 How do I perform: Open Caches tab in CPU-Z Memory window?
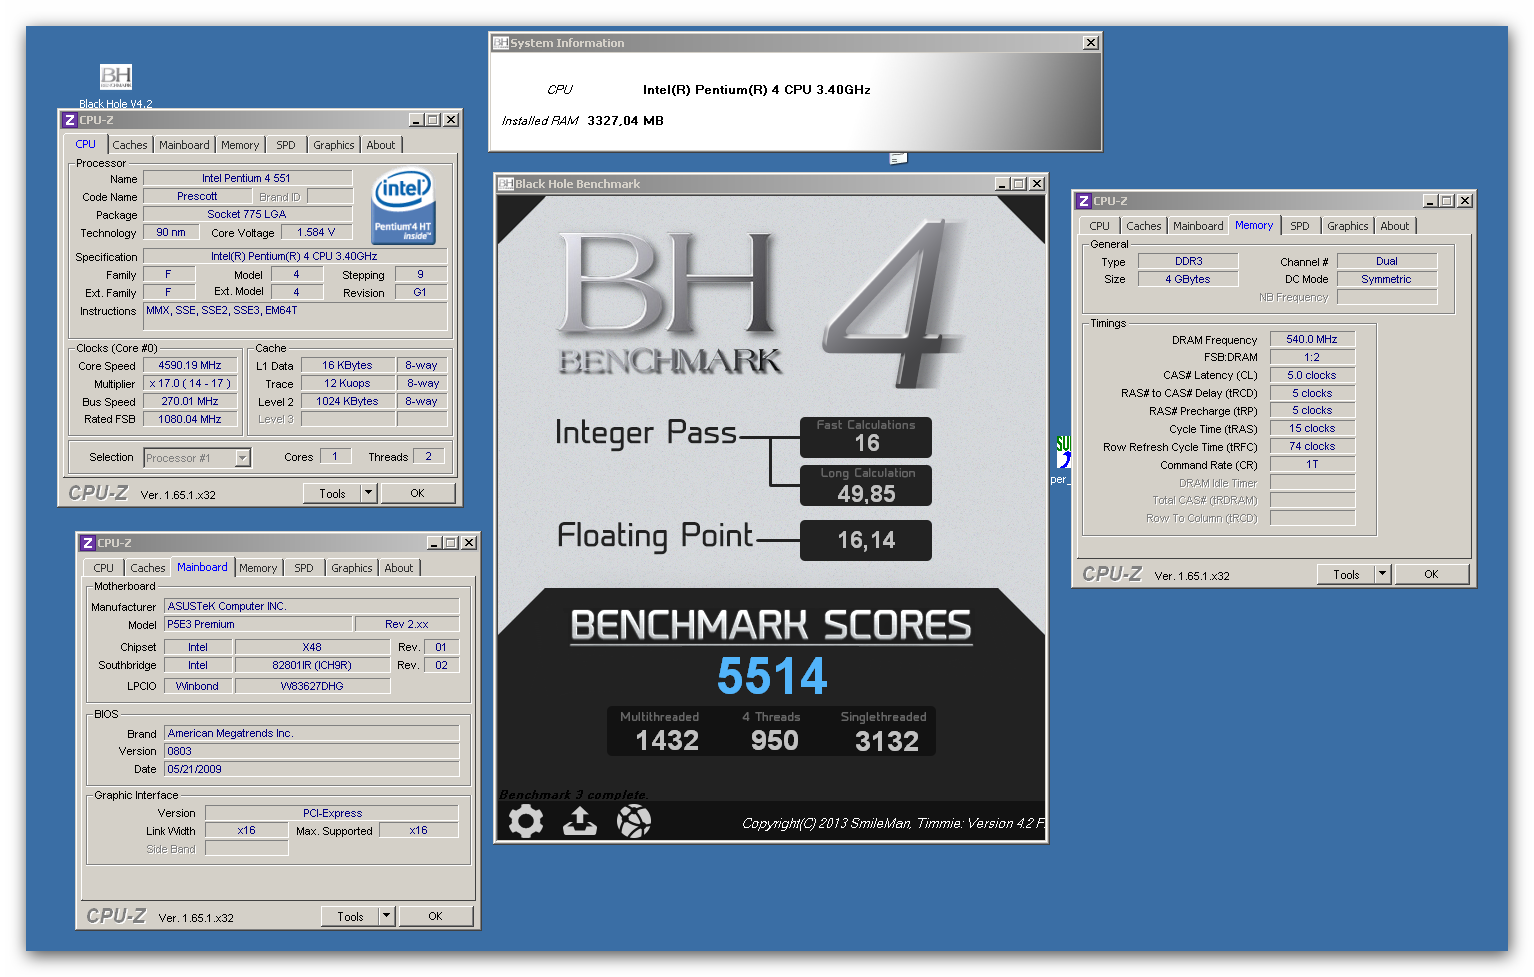tap(1144, 226)
